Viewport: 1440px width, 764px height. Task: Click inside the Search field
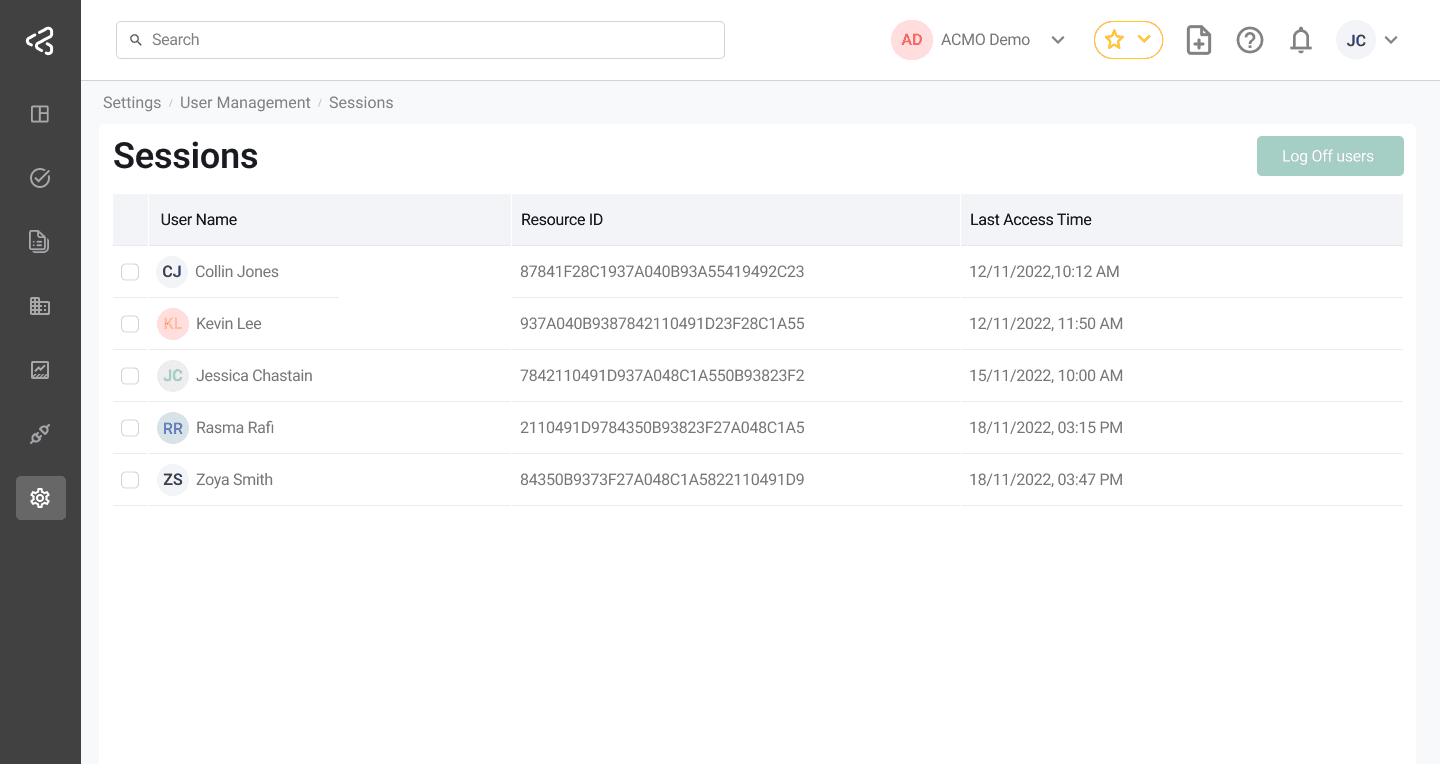tap(420, 39)
